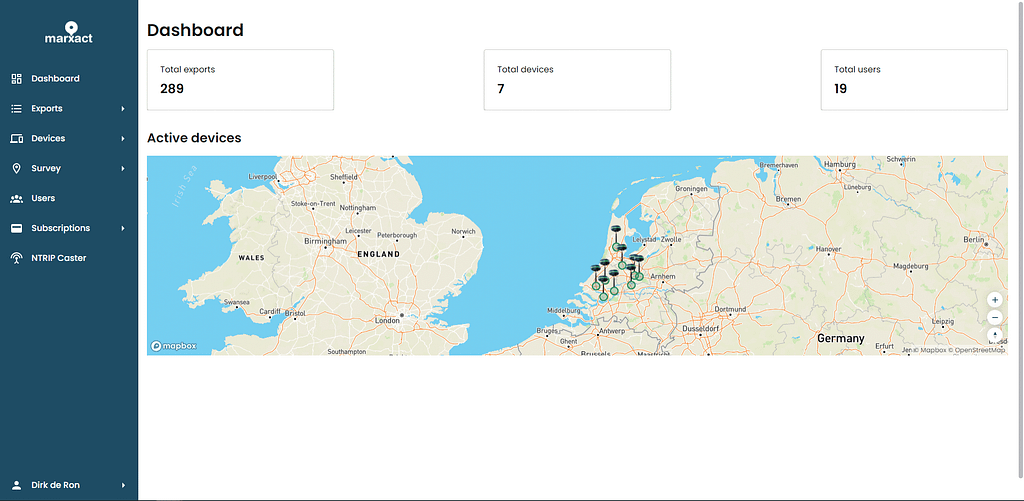Open the OpenStreetMap attribution link
Viewport: 1024px width, 501px height.
point(979,350)
